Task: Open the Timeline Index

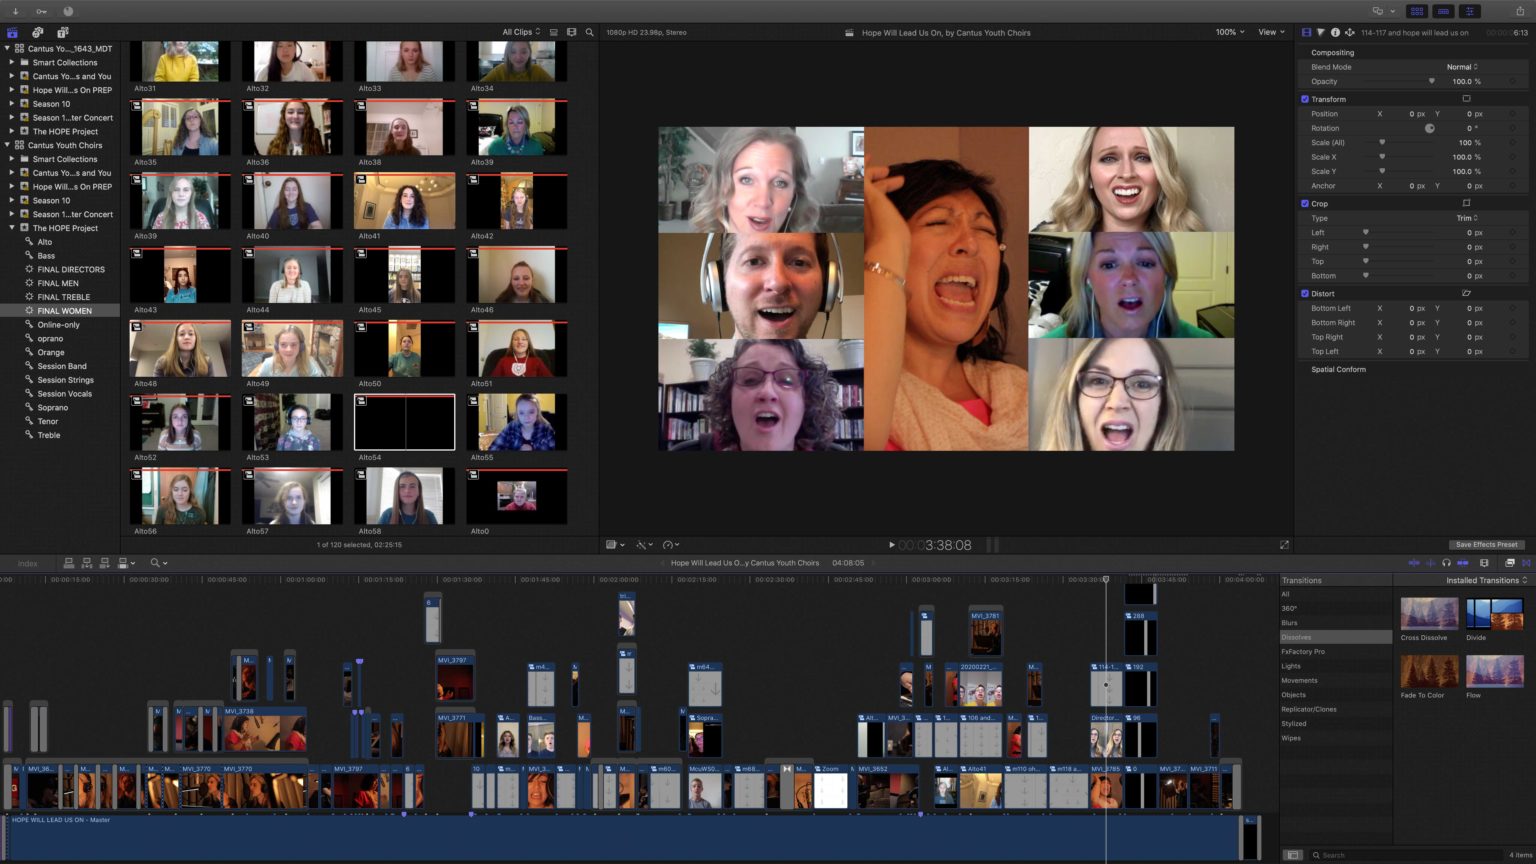Action: click(28, 563)
